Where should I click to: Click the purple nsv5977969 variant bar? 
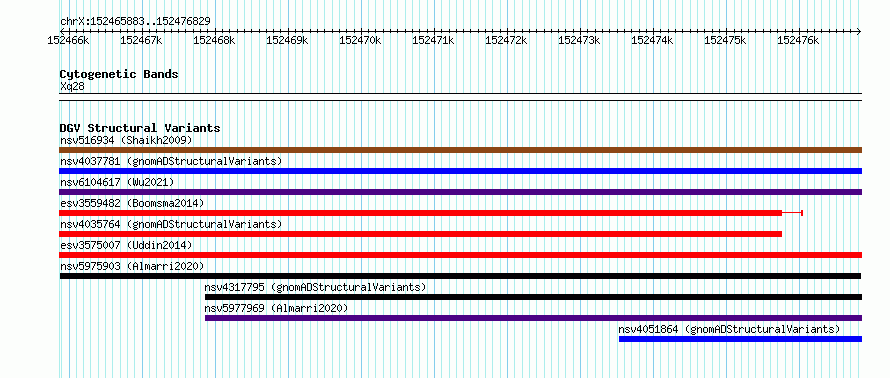tap(534, 318)
